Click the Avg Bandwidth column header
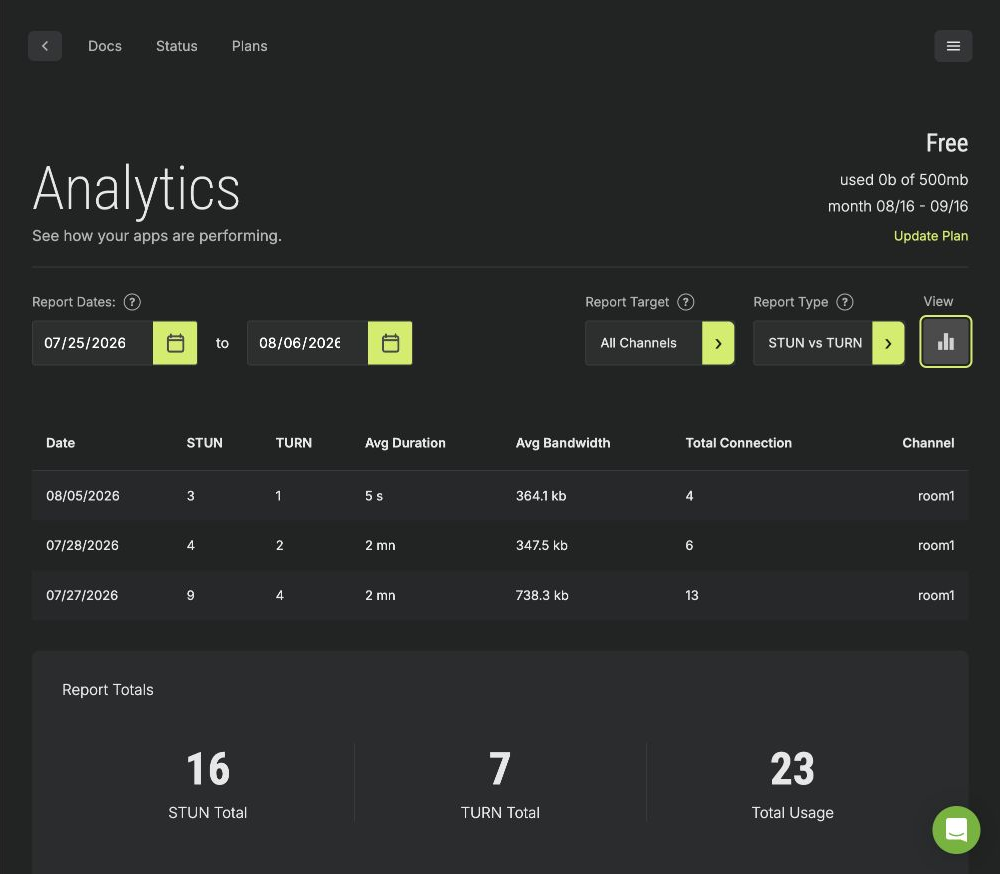This screenshot has height=874, width=1000. 562,443
